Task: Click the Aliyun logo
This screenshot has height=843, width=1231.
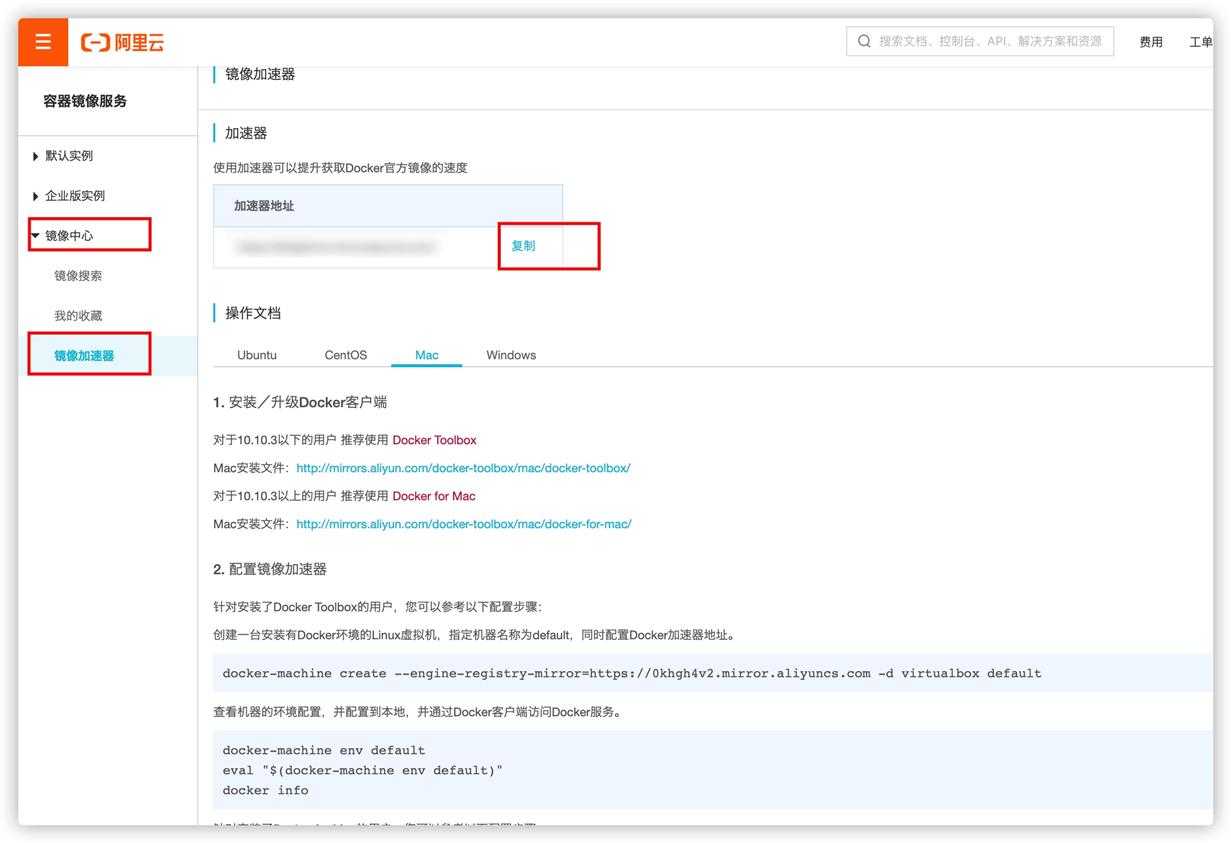Action: pyautogui.click(x=122, y=42)
